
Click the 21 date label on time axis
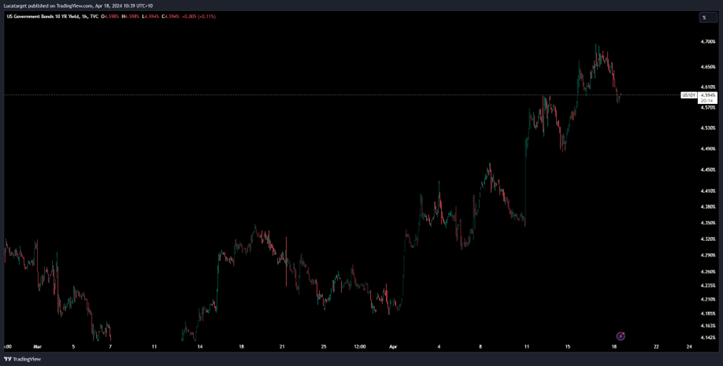tap(282, 346)
